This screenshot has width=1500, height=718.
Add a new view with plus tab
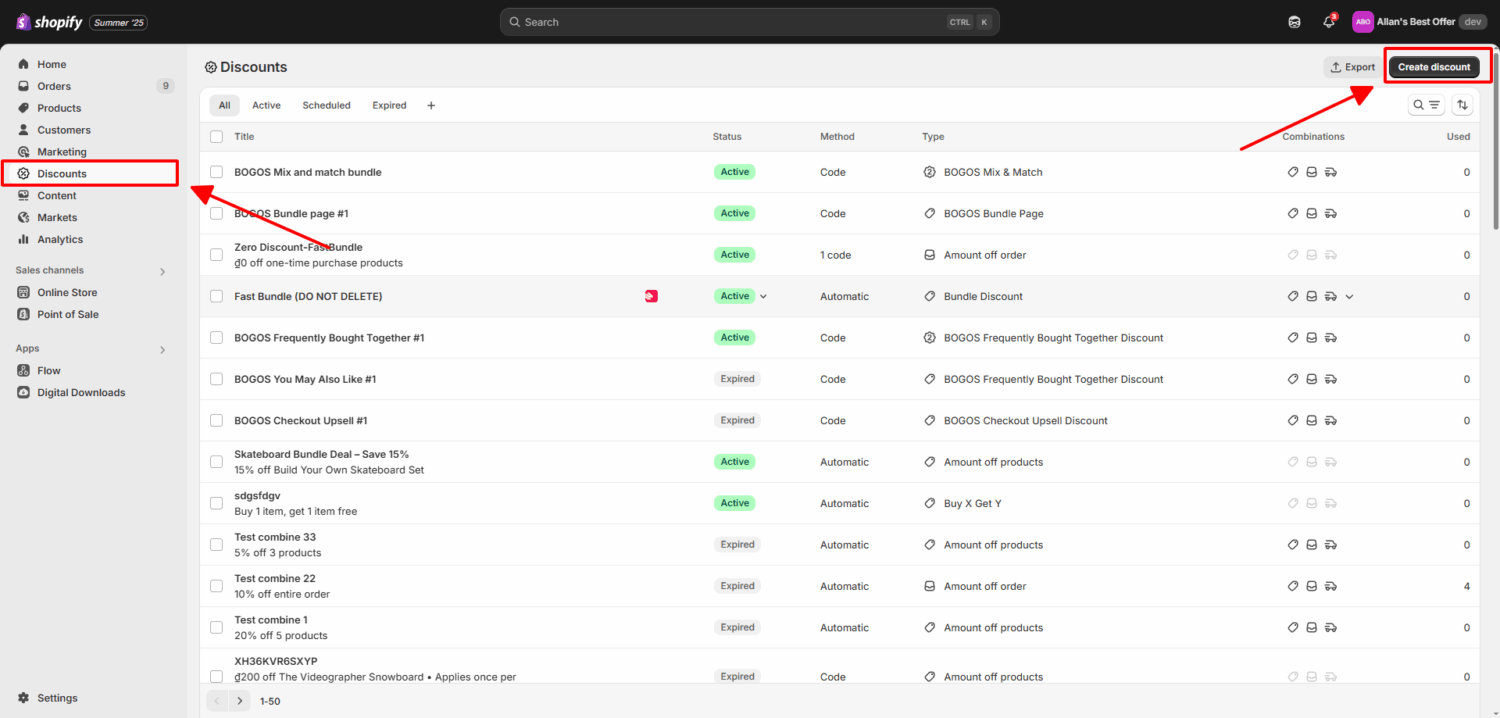pyautogui.click(x=431, y=105)
